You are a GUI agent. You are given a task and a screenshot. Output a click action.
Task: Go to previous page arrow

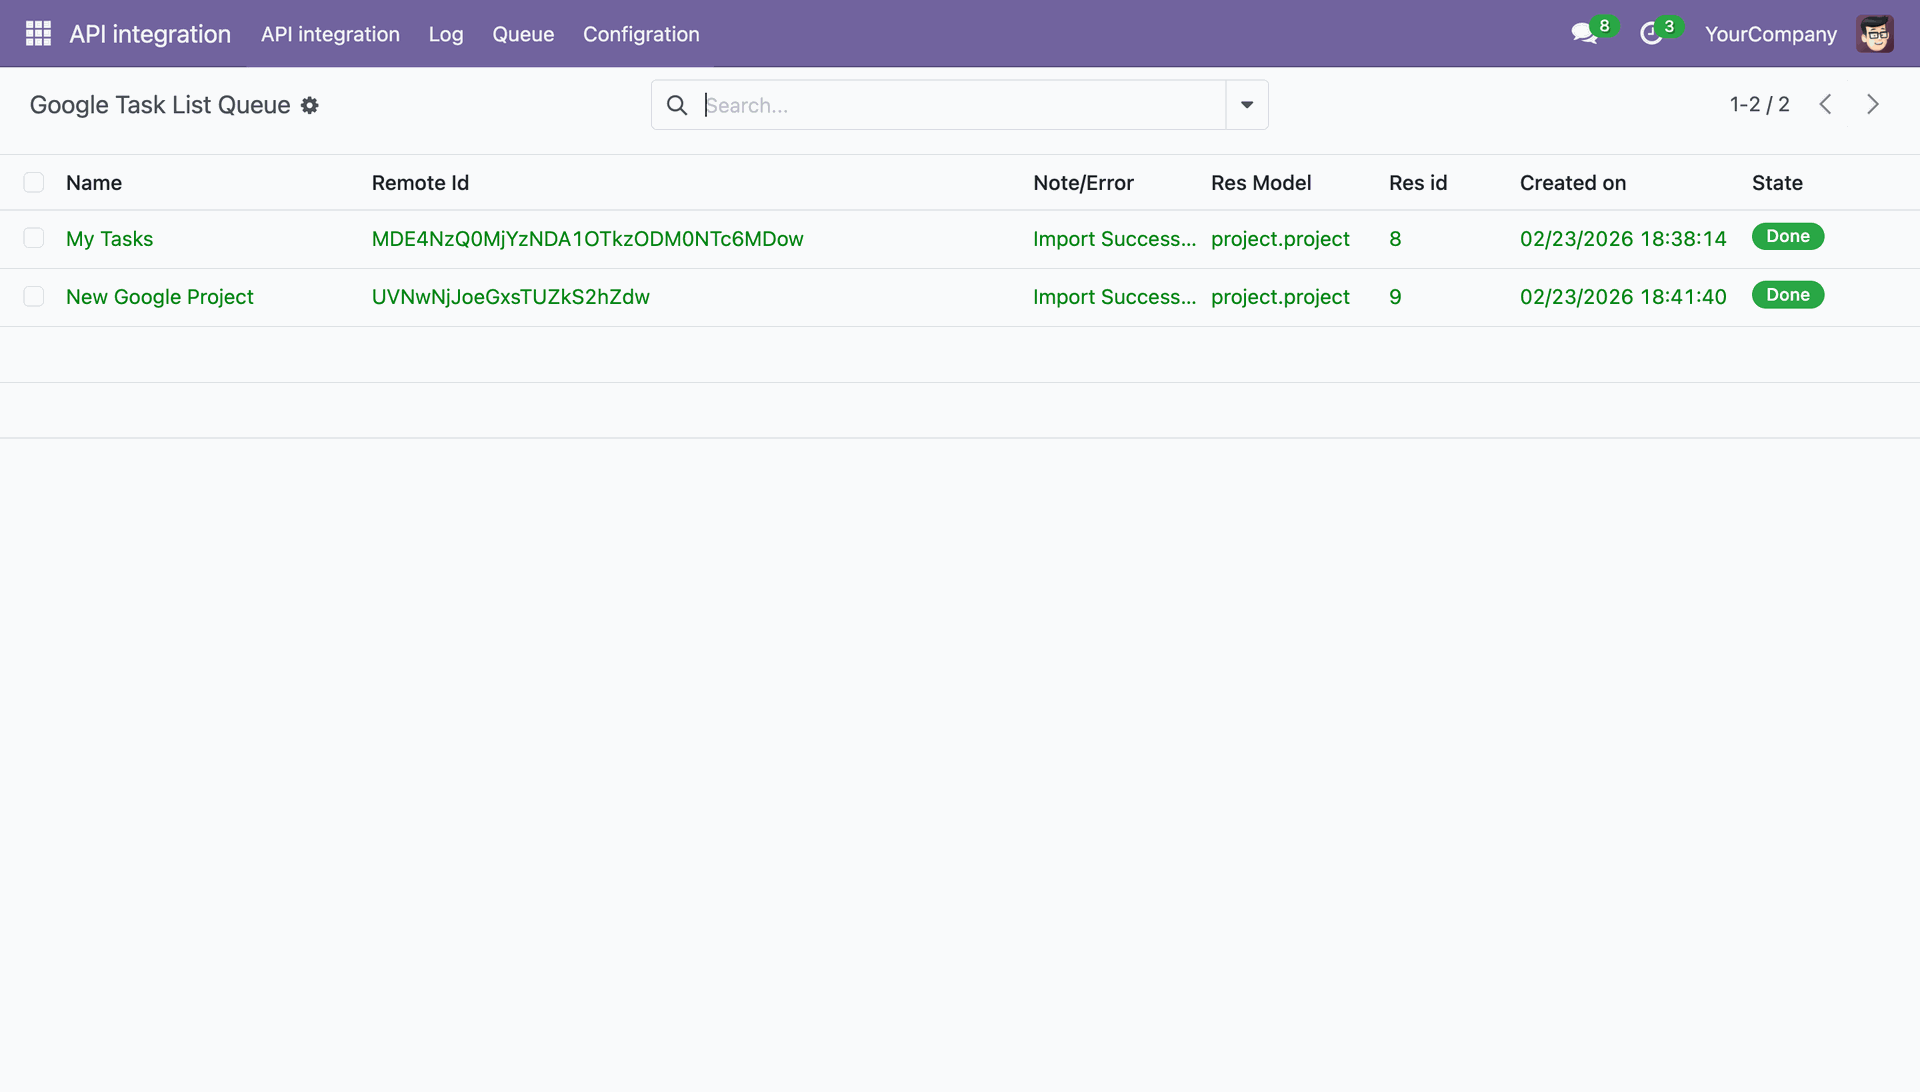[x=1825, y=104]
